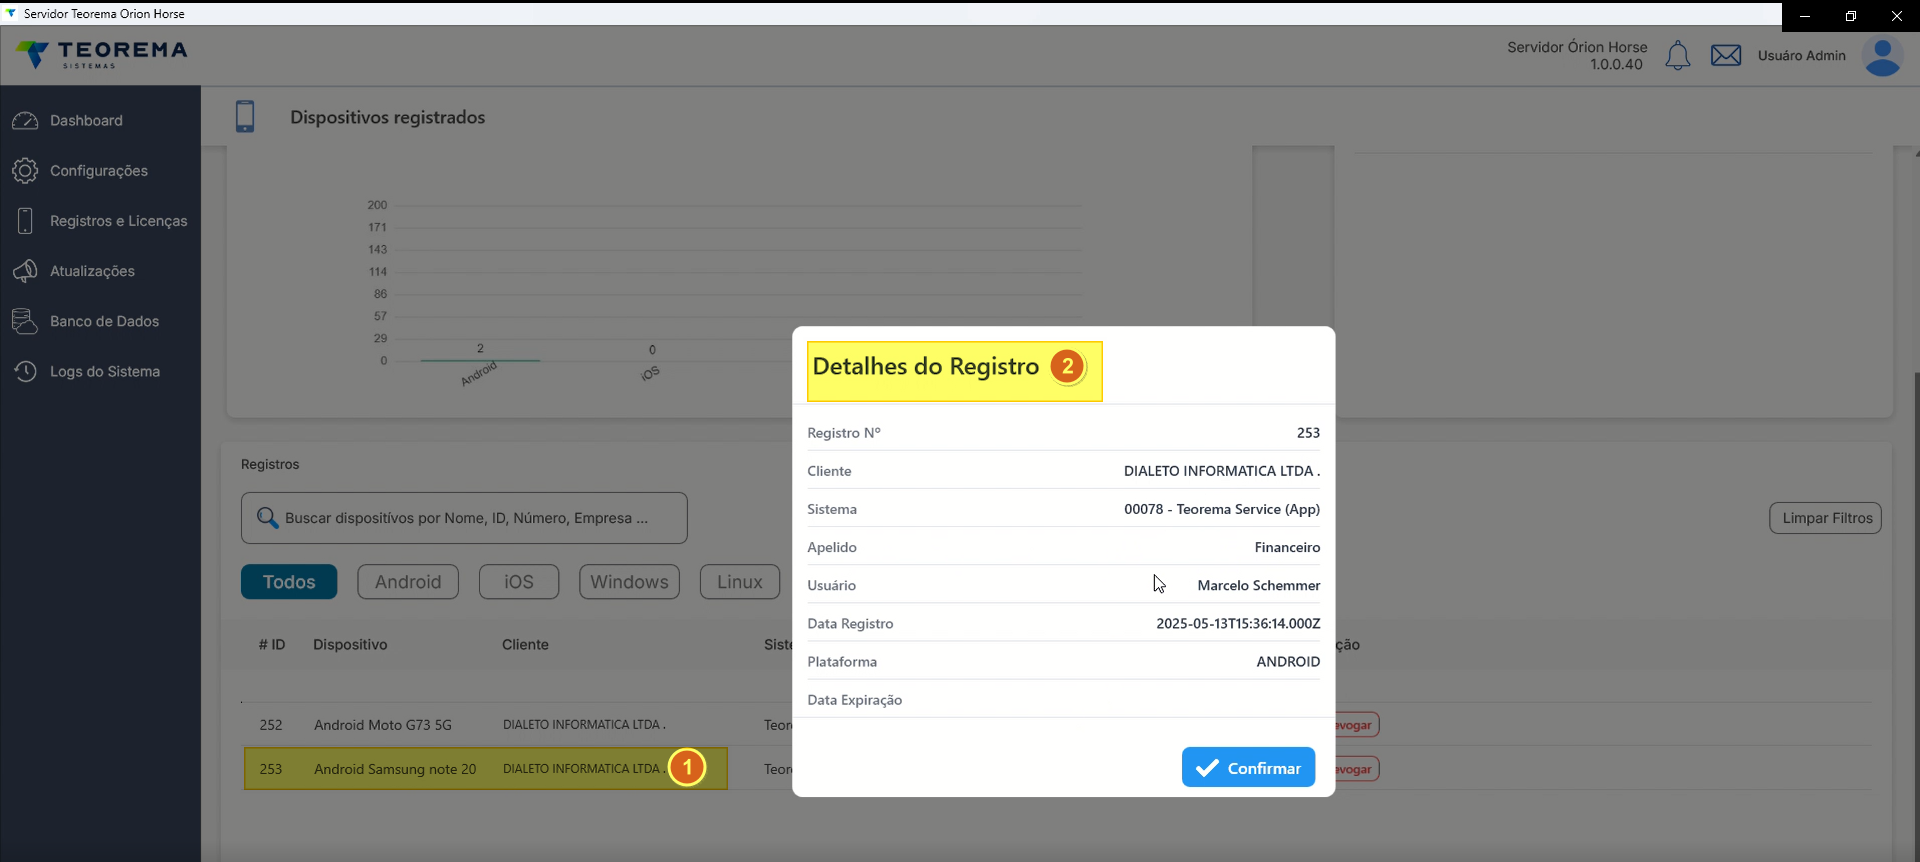
Task: Click the vertical scrollbar on the right
Action: pos(1916,615)
